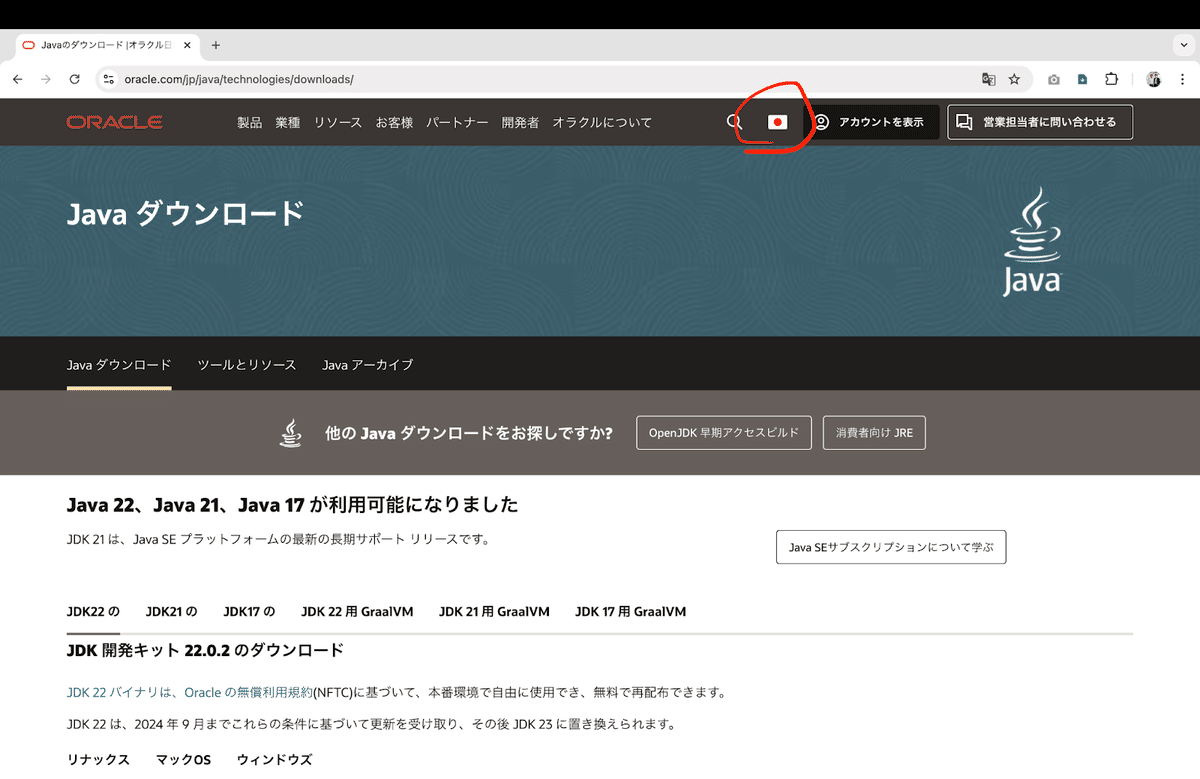Click the small Java cup icon

tap(290, 433)
